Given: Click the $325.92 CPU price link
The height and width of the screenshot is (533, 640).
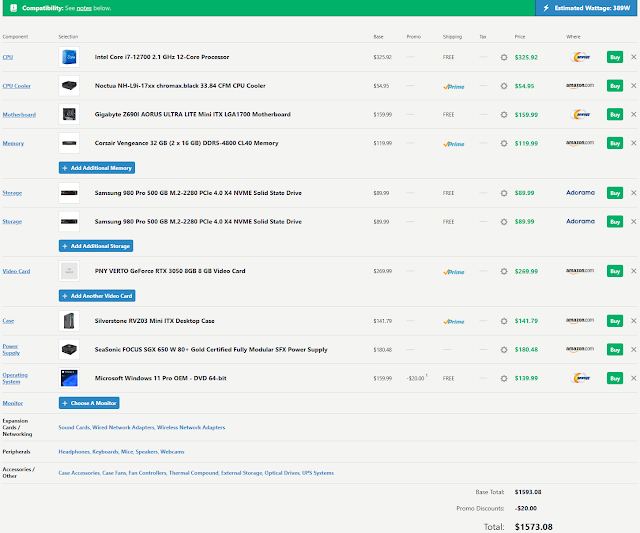Looking at the screenshot, I should coord(526,58).
